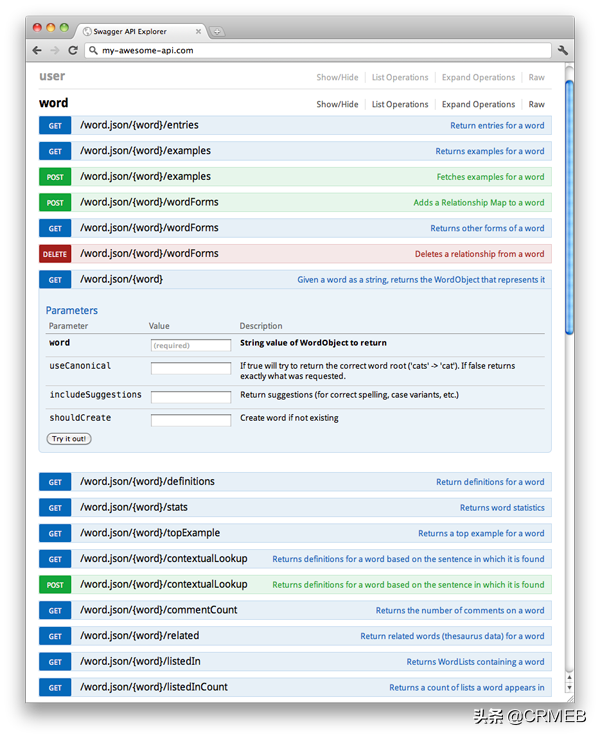Expand the POST /word.json/{word}/wordForms path
Image resolution: width=600 pixels, height=738 pixels.
(149, 202)
